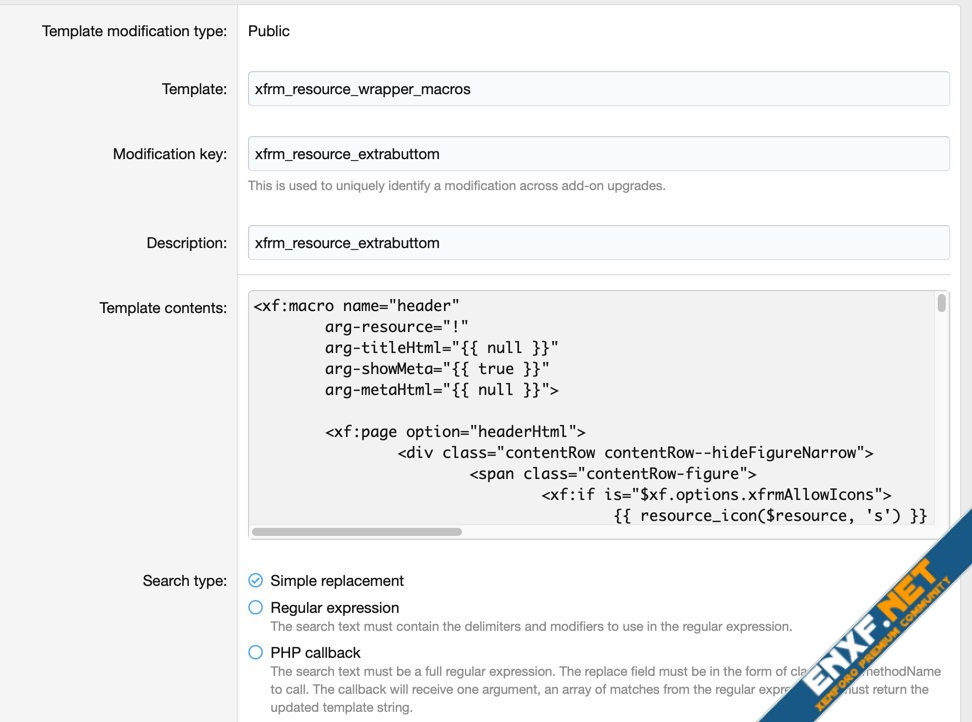This screenshot has height=722, width=972.
Task: Click the 'Description:' label
Action: [x=187, y=244]
